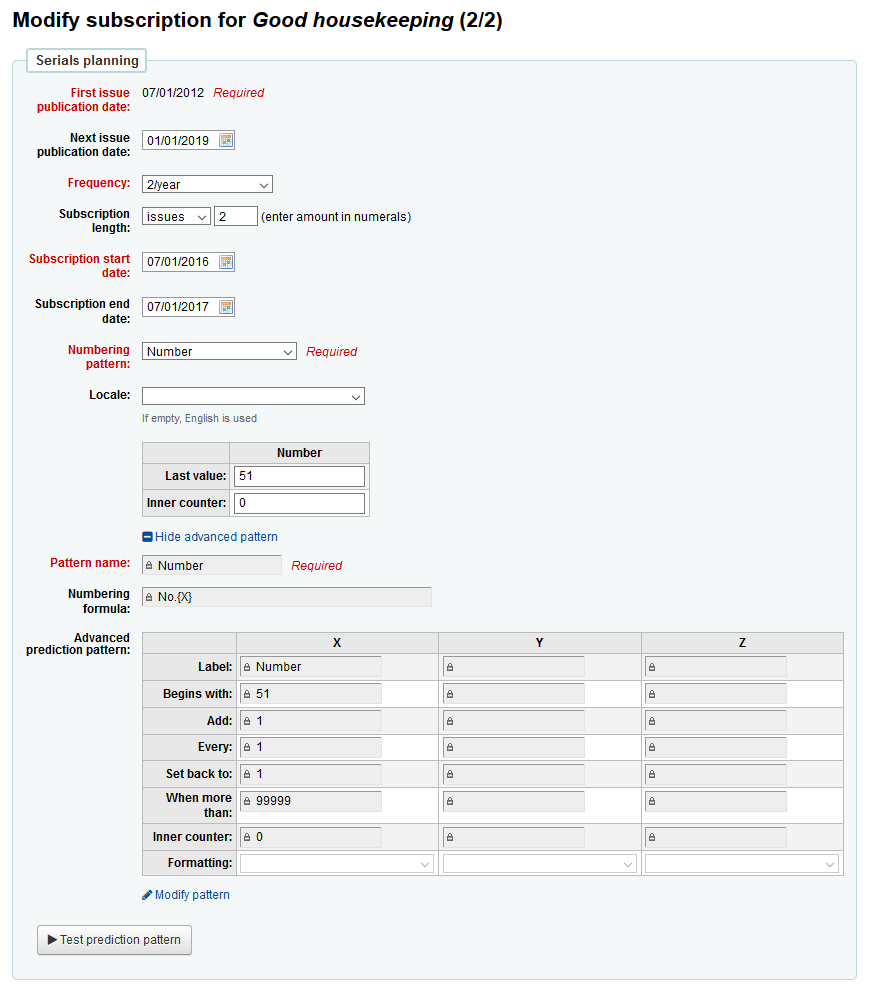Click the subscription length amount field

(236, 217)
